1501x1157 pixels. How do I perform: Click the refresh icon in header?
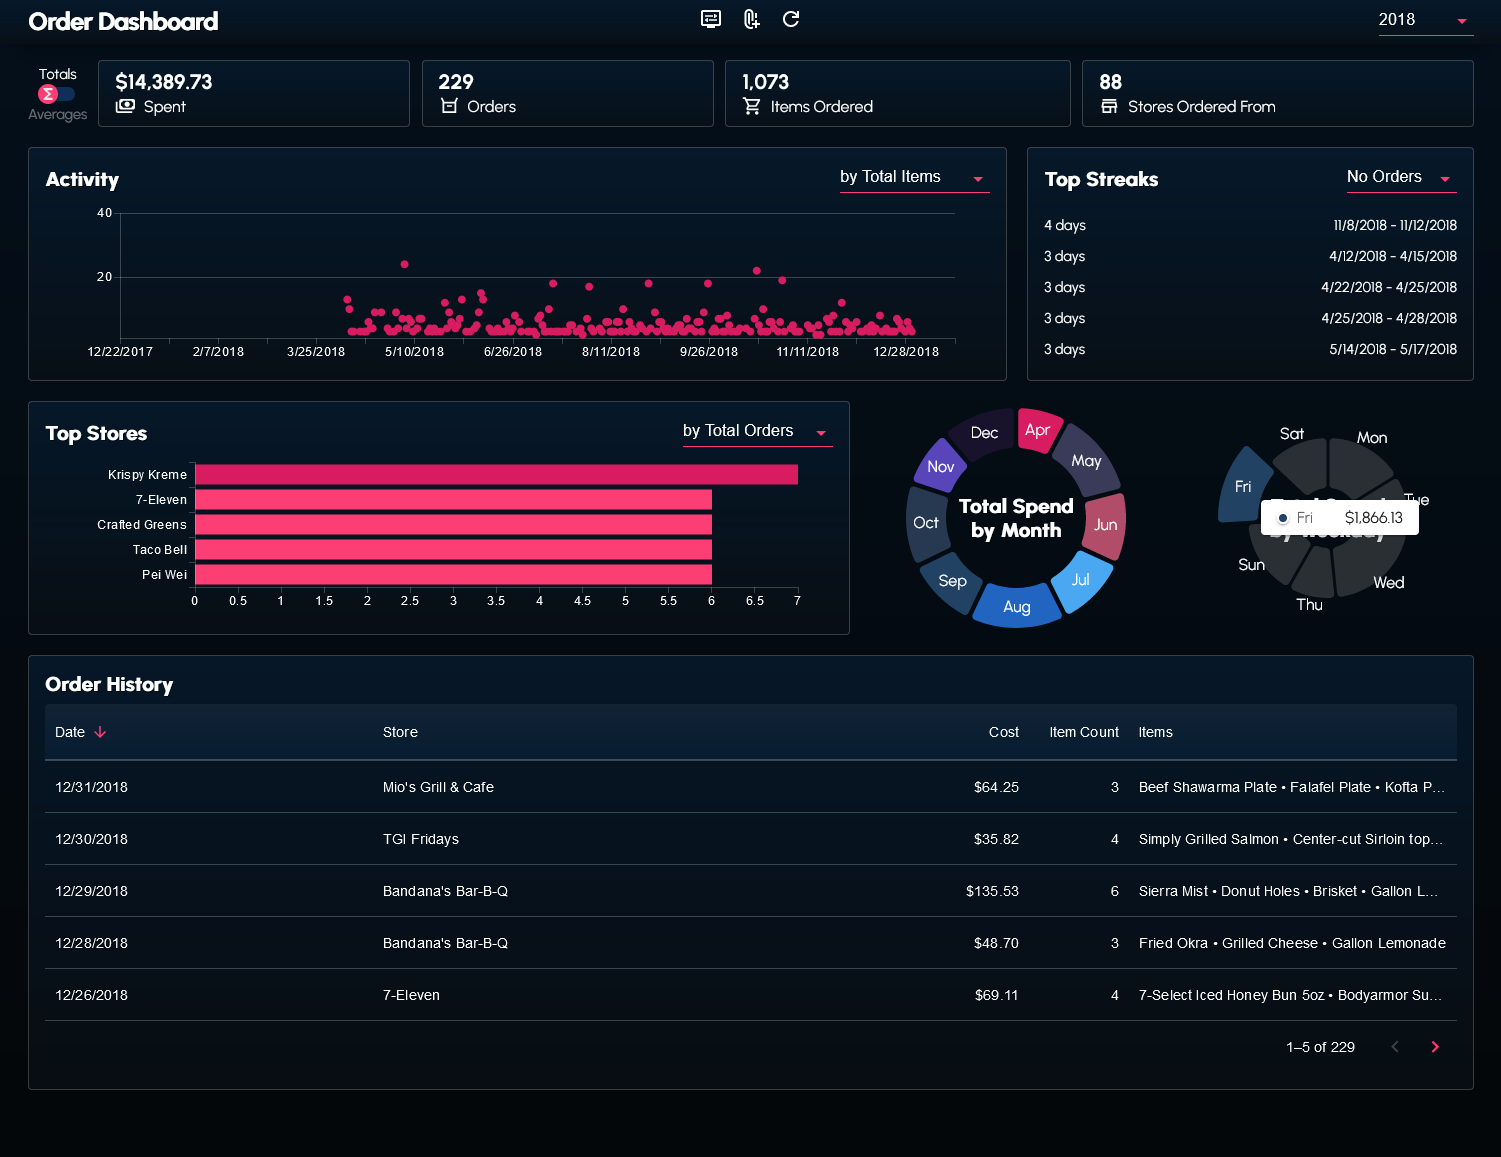pyautogui.click(x=791, y=19)
